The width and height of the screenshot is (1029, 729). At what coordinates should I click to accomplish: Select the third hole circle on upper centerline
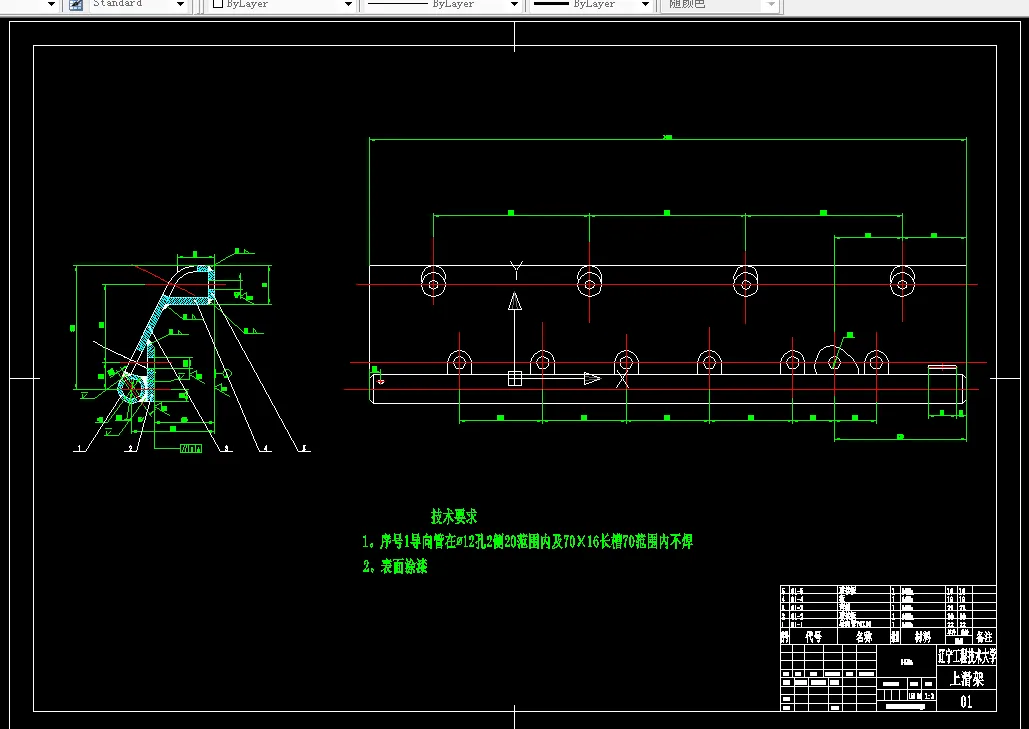(x=746, y=285)
